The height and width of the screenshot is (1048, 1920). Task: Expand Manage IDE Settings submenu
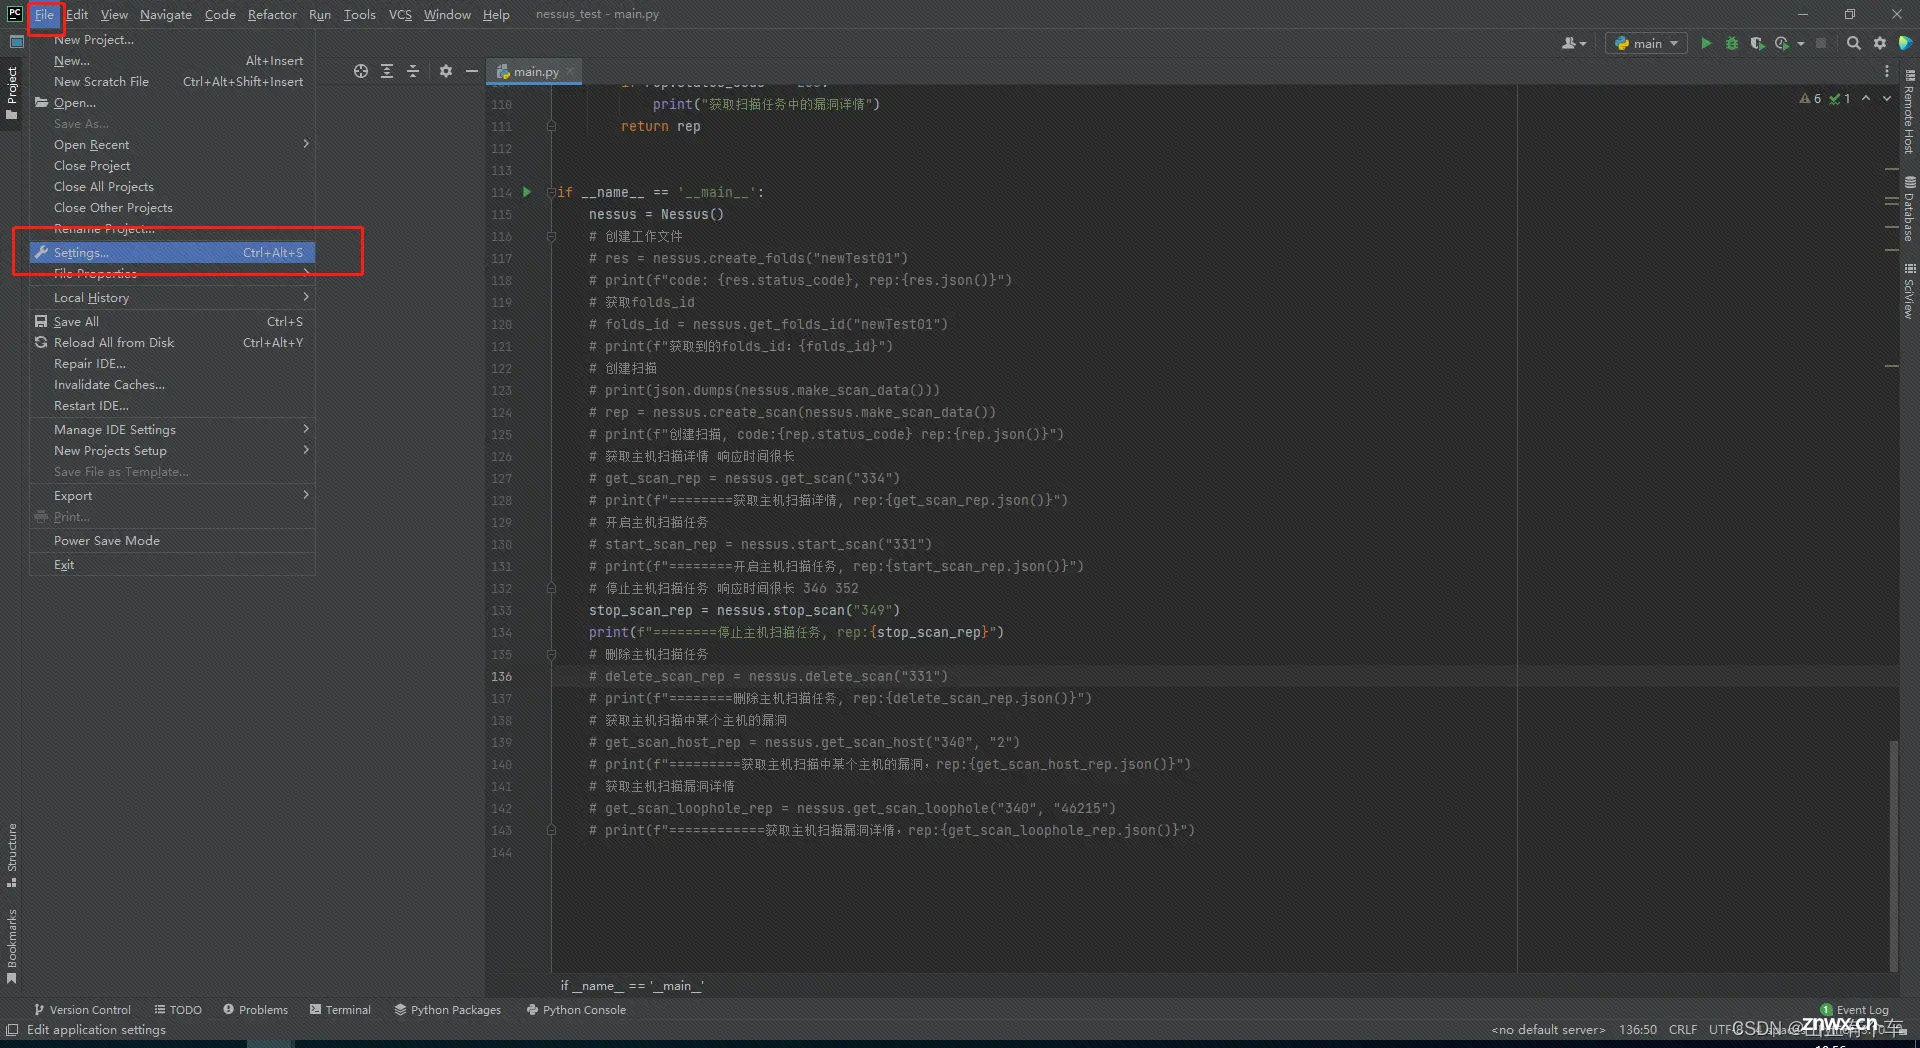172,429
